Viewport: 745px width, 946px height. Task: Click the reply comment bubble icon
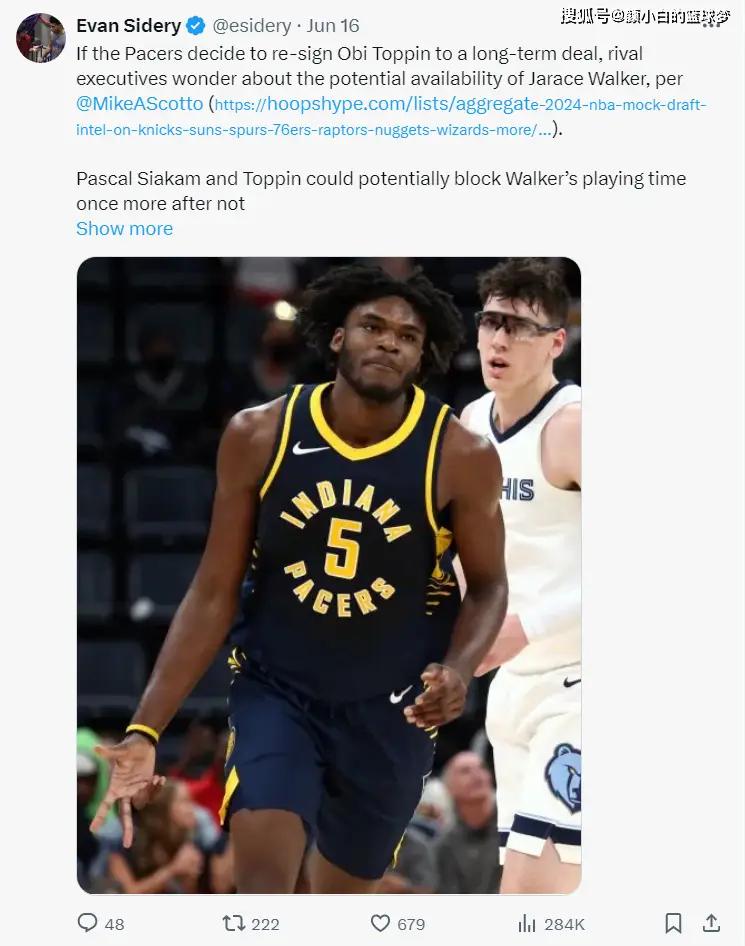[87, 922]
